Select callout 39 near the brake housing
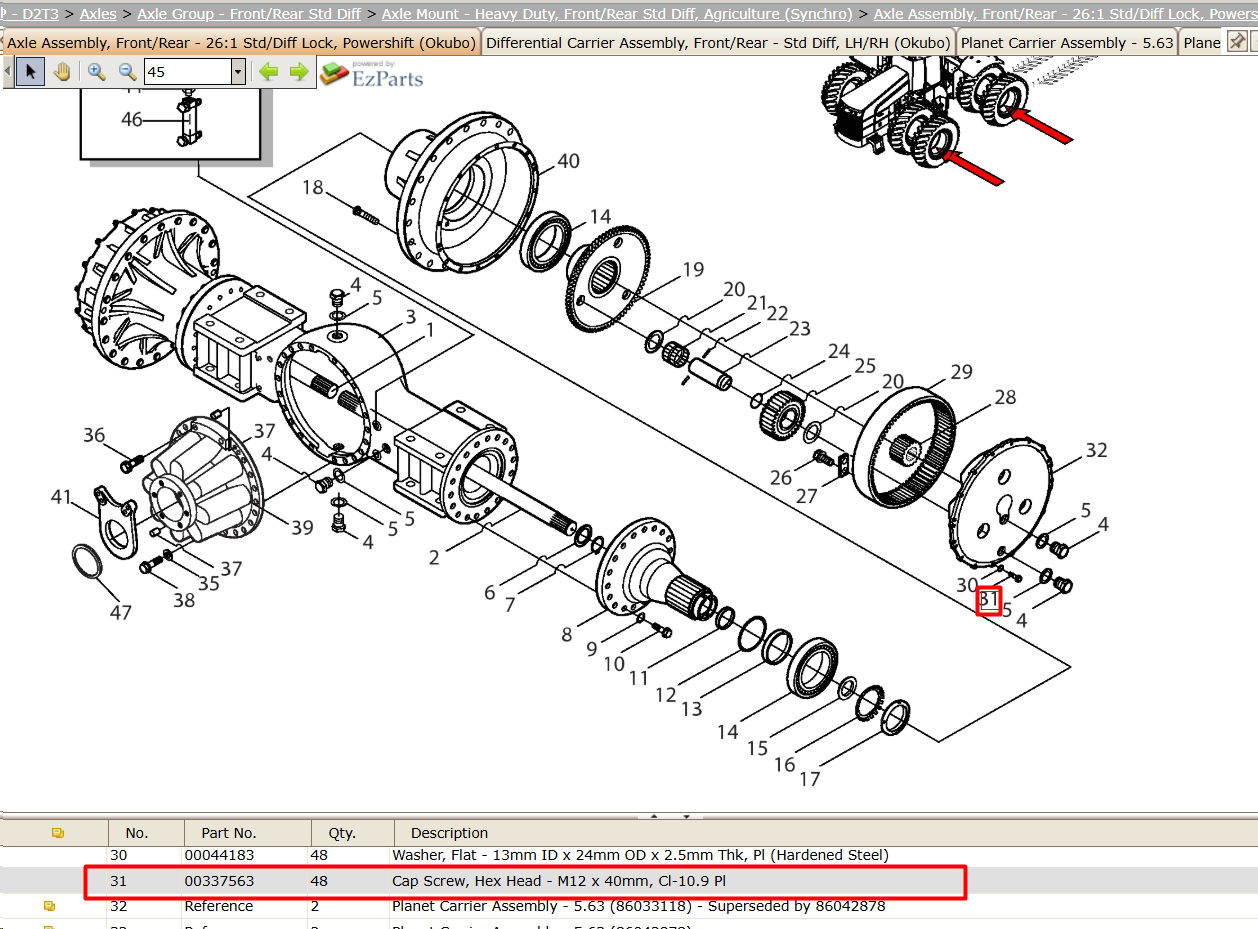1258x929 pixels. pos(302,528)
